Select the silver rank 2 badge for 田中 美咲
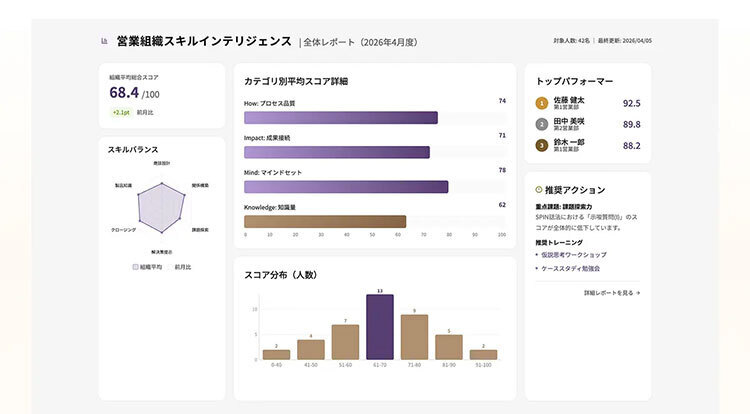This screenshot has width=750, height=414. tap(541, 124)
